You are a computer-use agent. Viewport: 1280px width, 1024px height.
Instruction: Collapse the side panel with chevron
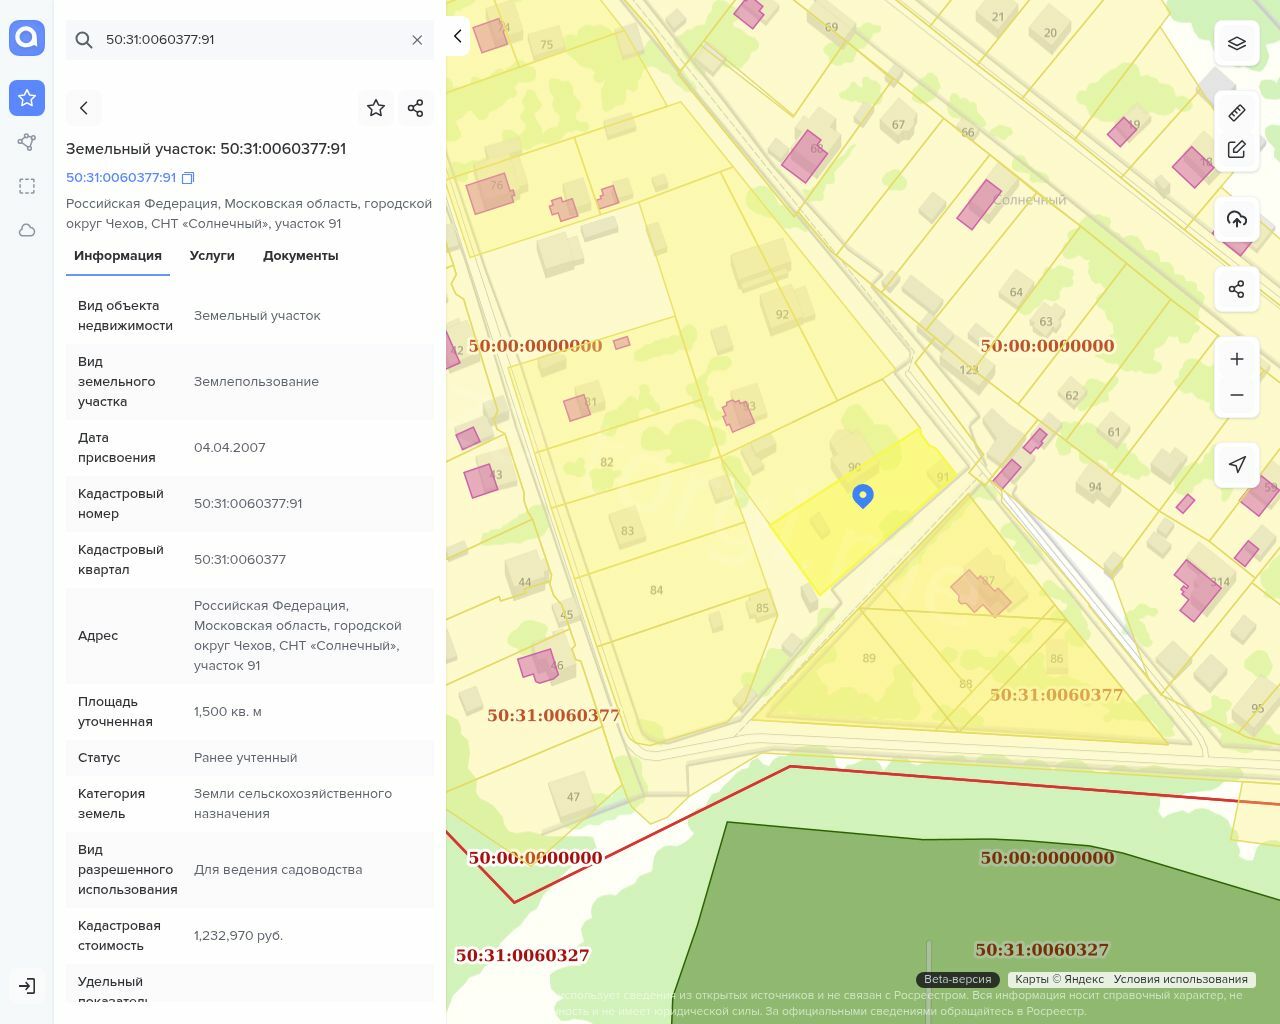click(x=457, y=36)
